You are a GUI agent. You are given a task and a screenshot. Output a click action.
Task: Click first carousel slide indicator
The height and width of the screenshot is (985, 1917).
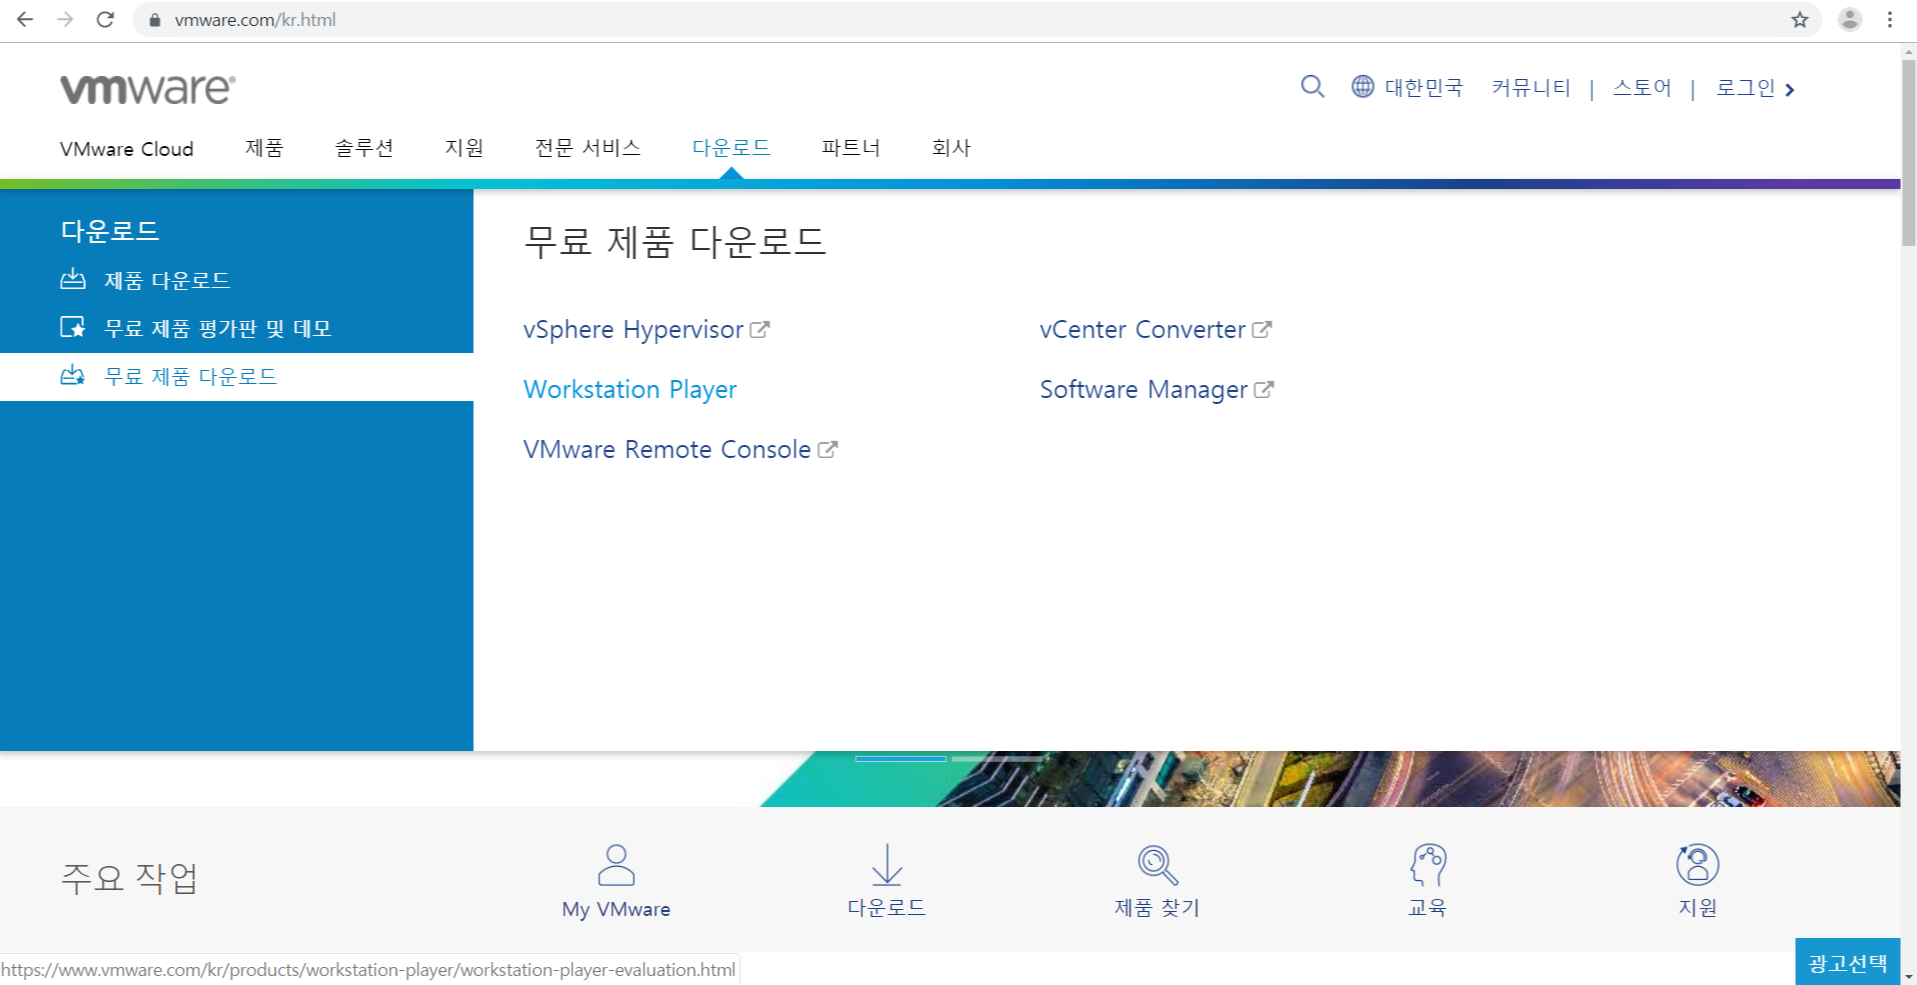900,759
